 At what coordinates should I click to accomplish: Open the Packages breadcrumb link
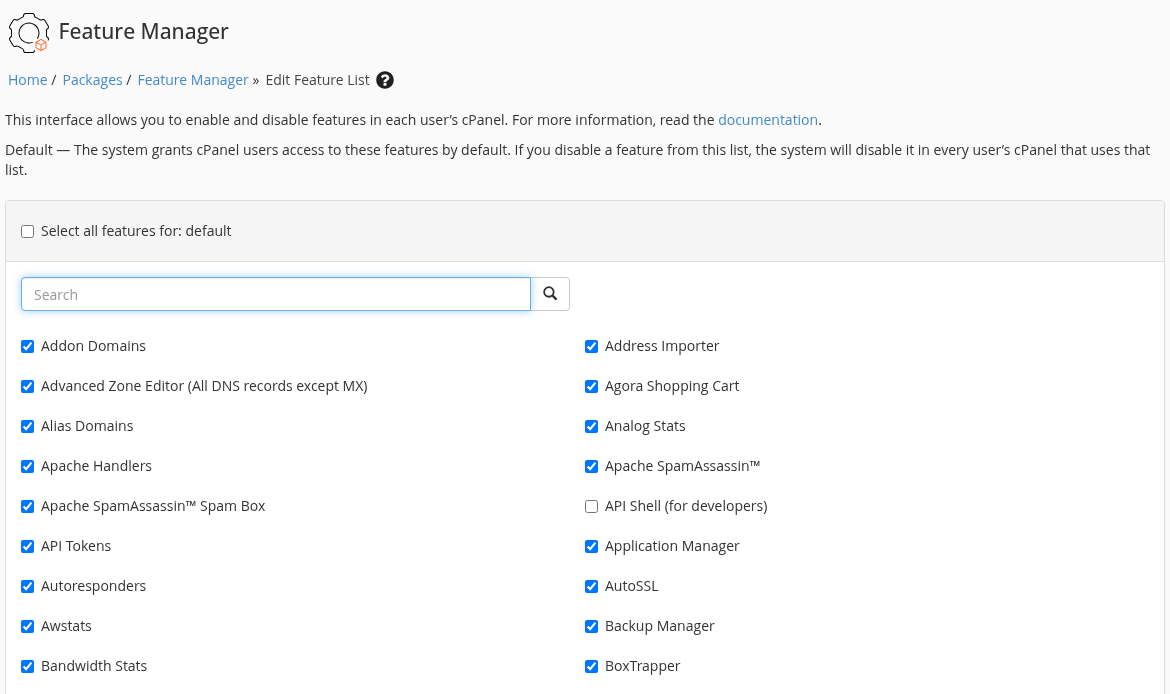(93, 80)
